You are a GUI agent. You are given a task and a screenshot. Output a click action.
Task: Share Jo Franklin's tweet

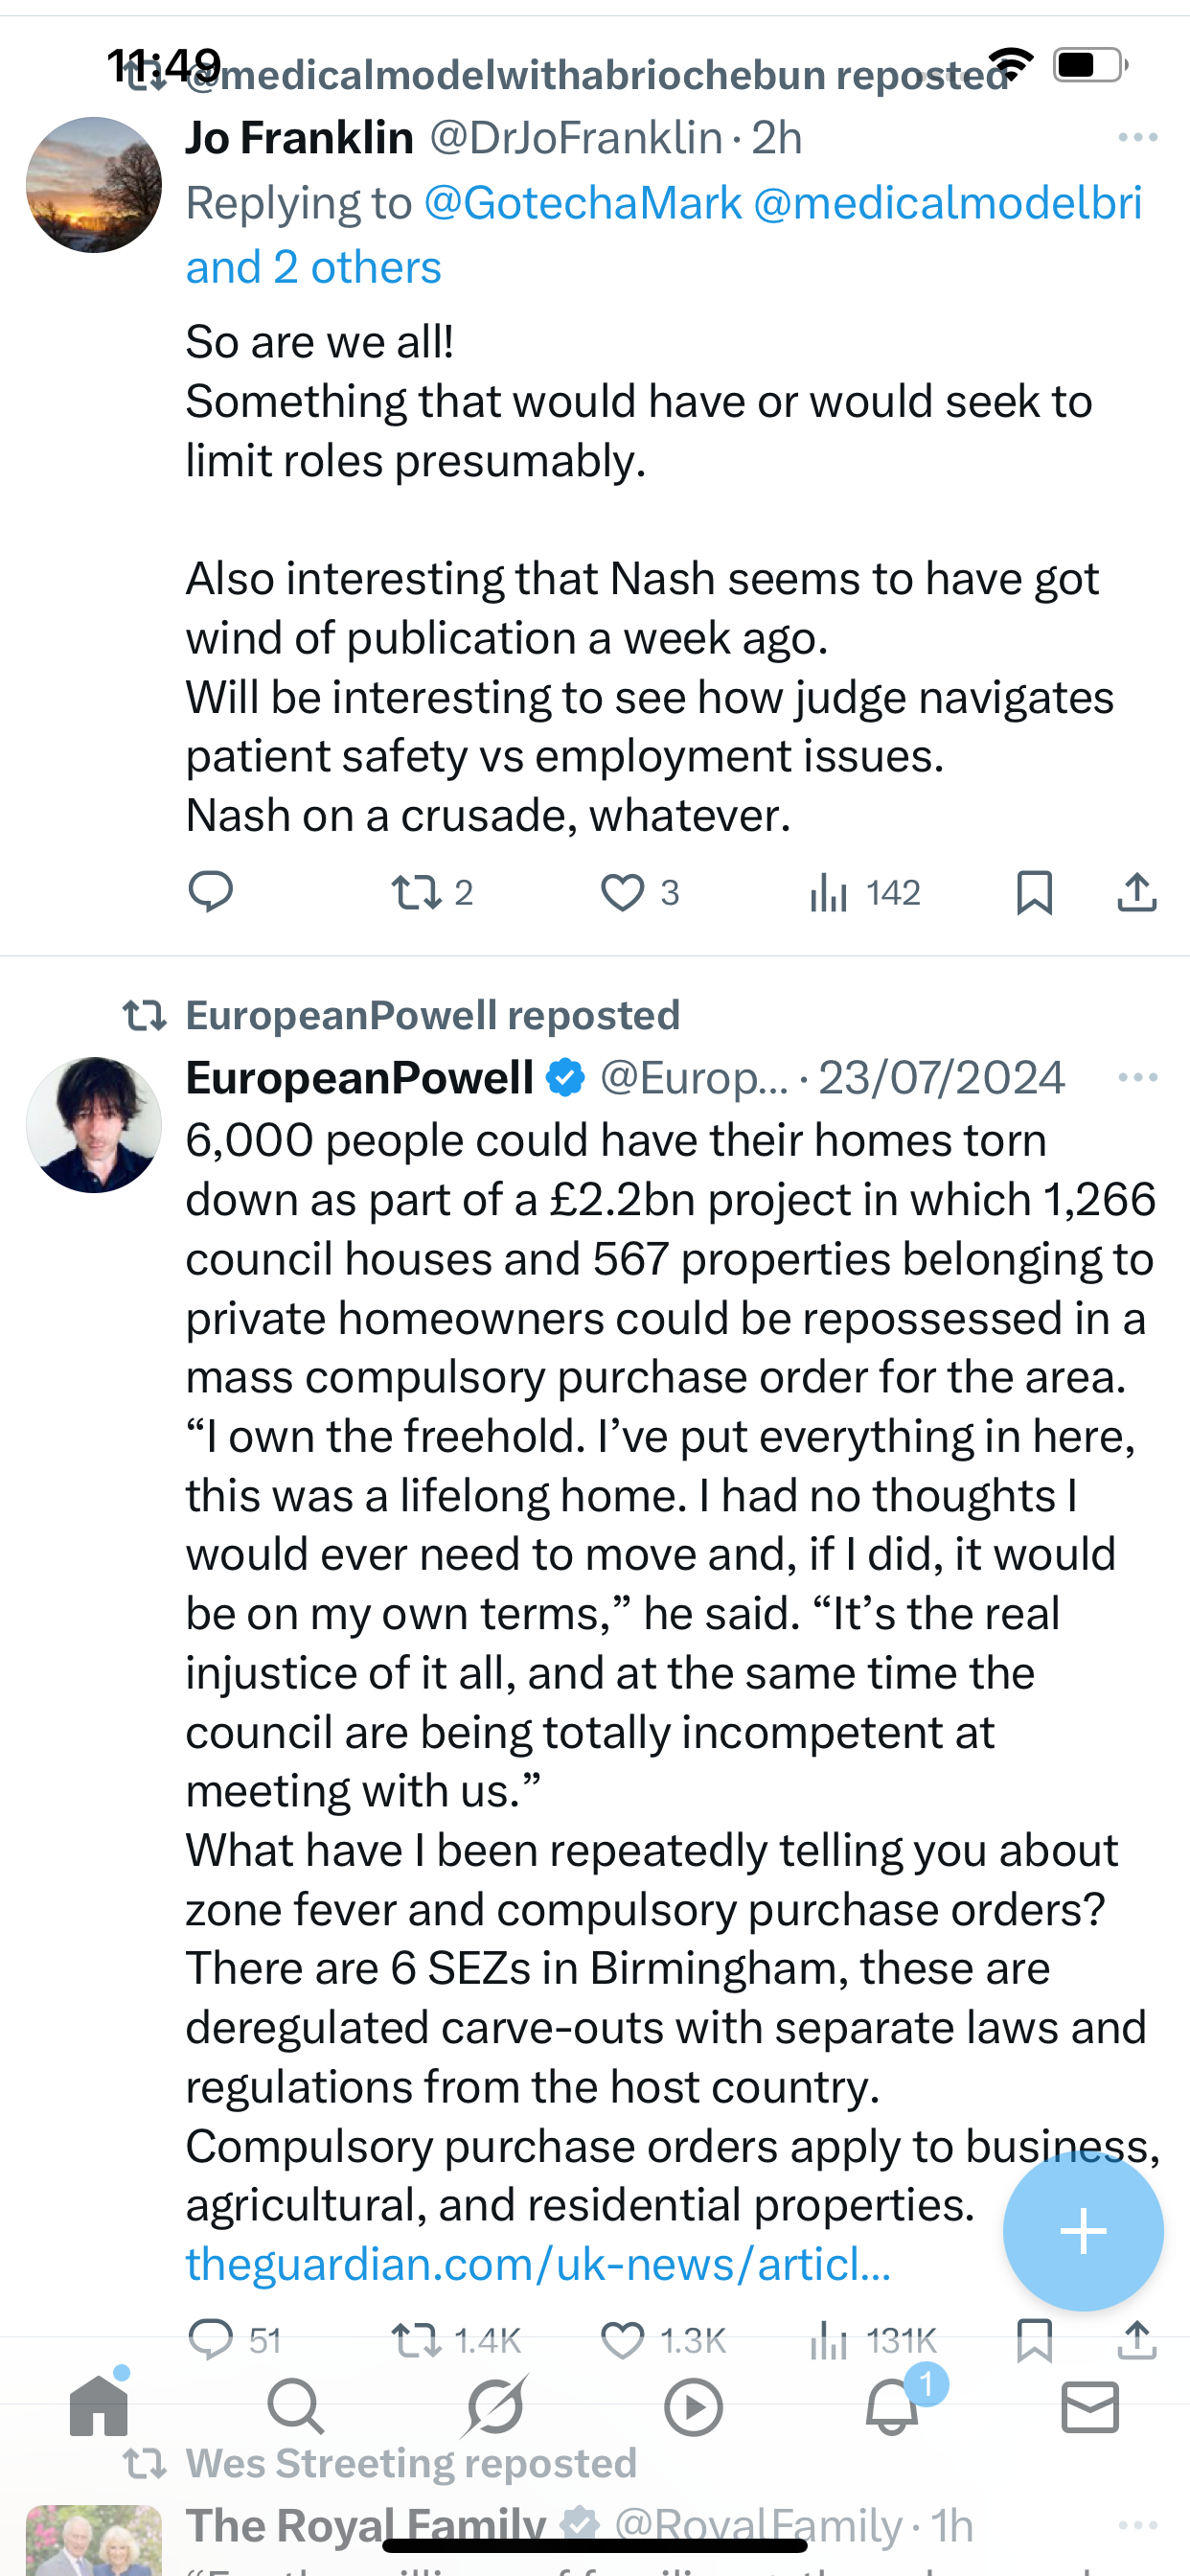(x=1136, y=891)
